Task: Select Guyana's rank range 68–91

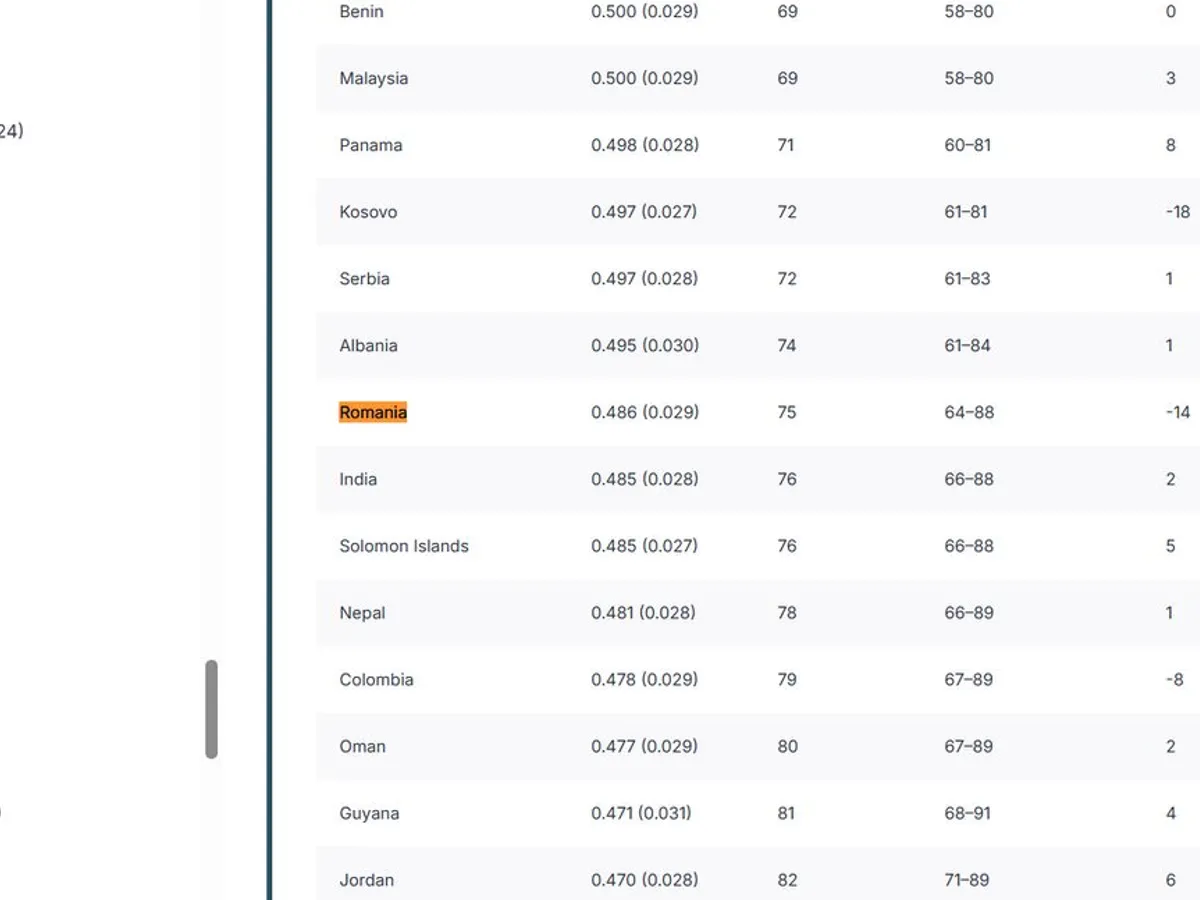Action: pyautogui.click(x=967, y=813)
